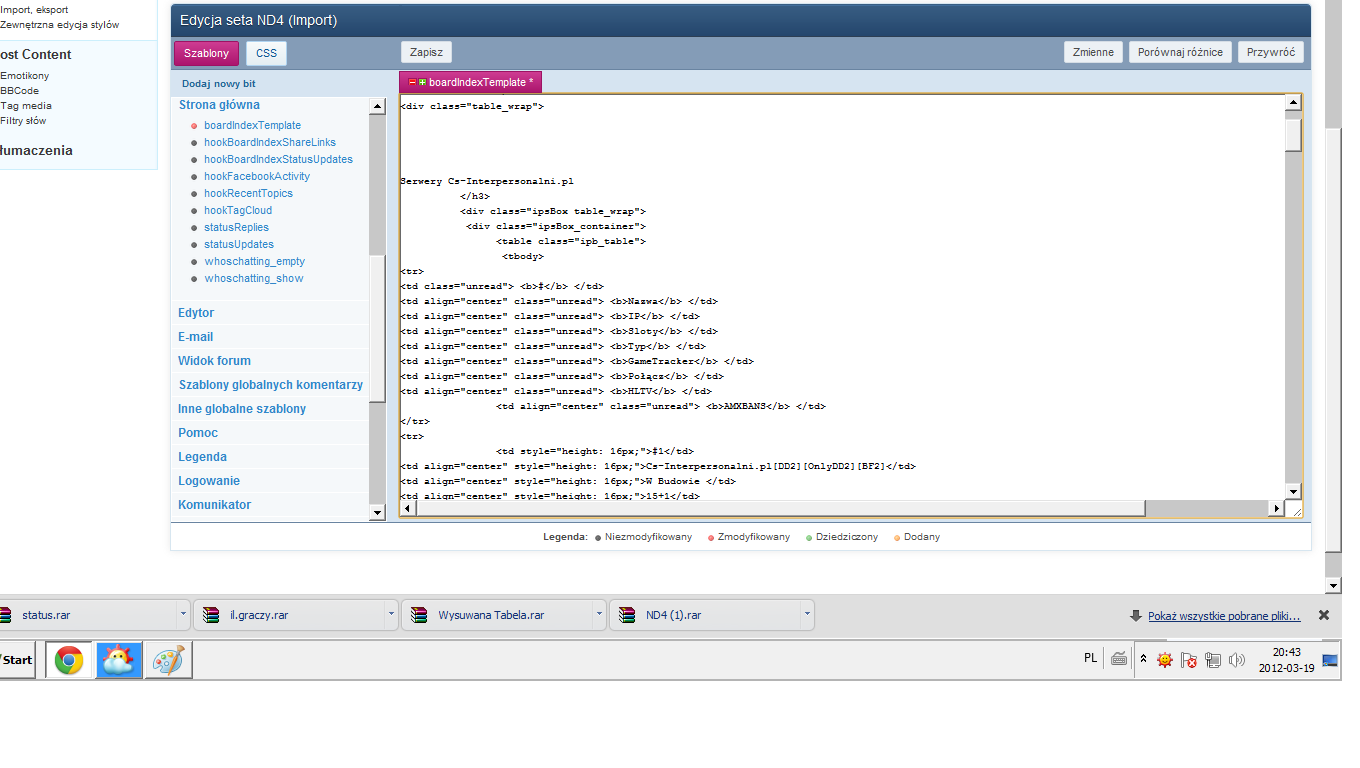Expand the Widok forum template group
The height and width of the screenshot is (768, 1360).
[214, 361]
